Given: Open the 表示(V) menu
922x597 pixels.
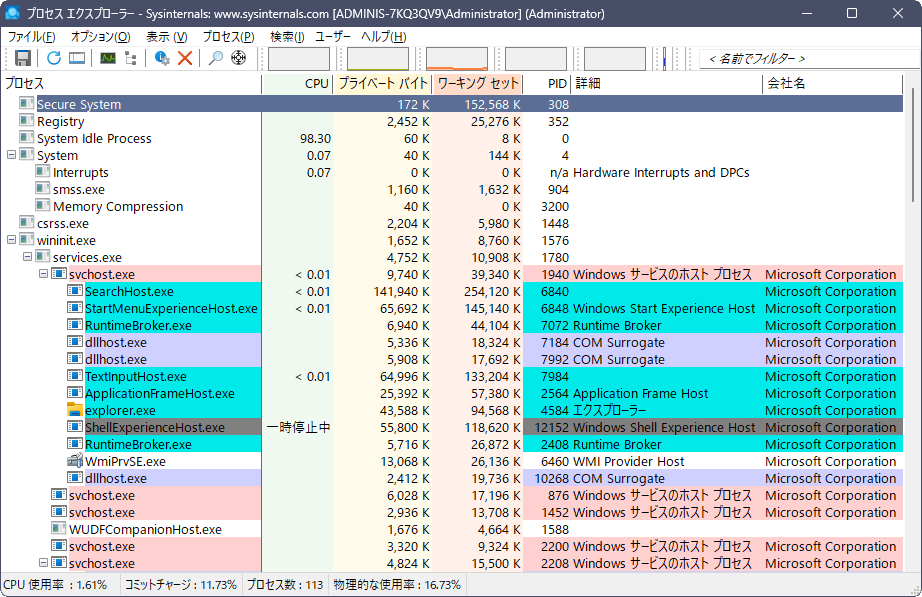Looking at the screenshot, I should 166,36.
